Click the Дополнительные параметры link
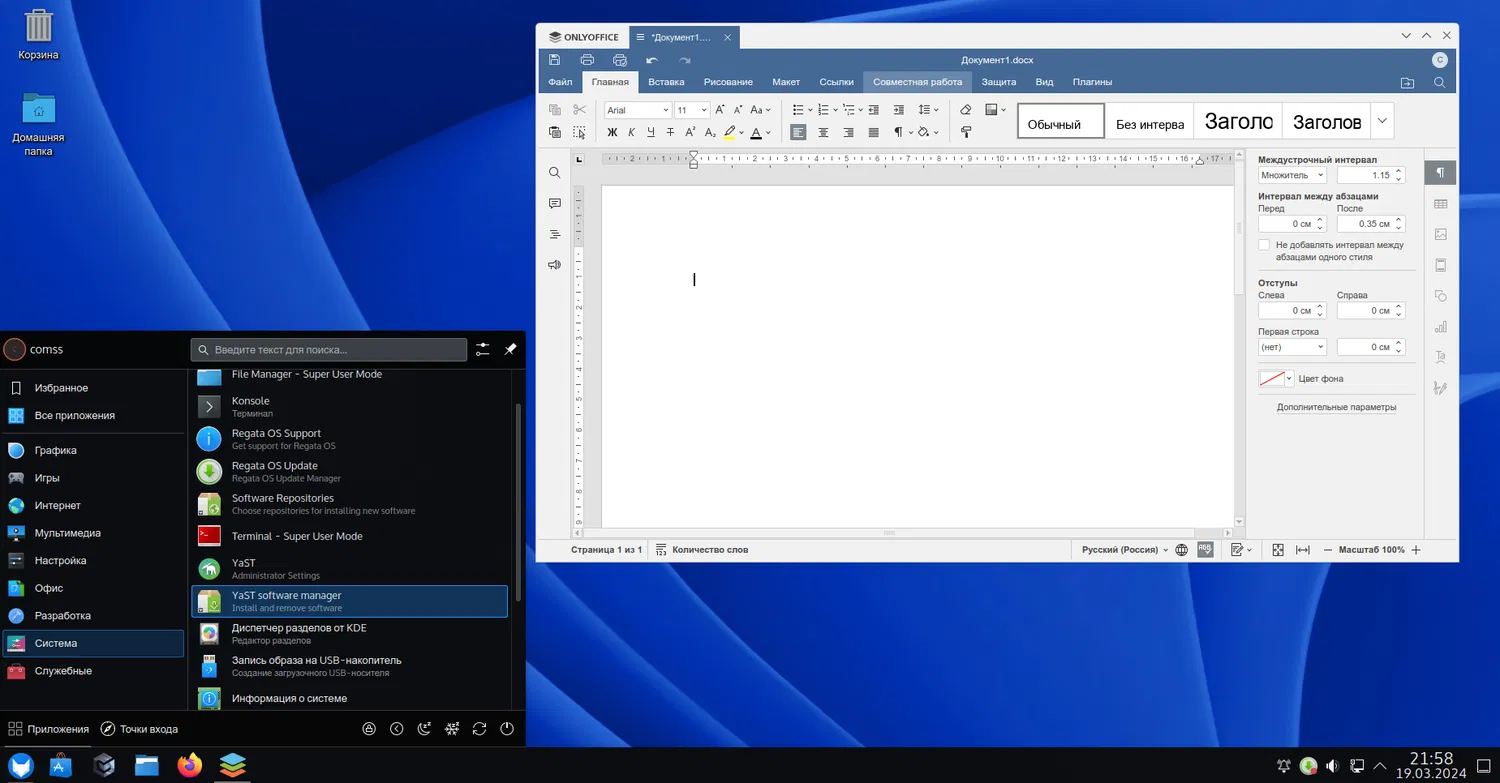This screenshot has width=1500, height=783. pos(1336,407)
